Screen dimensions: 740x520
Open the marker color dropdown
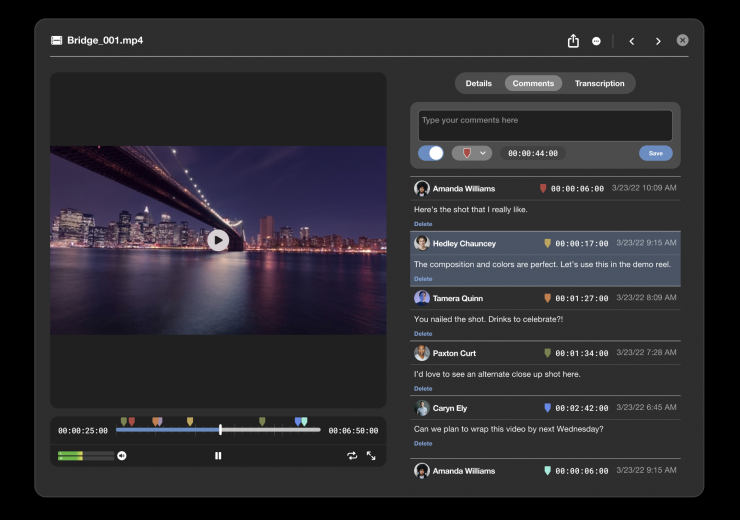pos(472,153)
